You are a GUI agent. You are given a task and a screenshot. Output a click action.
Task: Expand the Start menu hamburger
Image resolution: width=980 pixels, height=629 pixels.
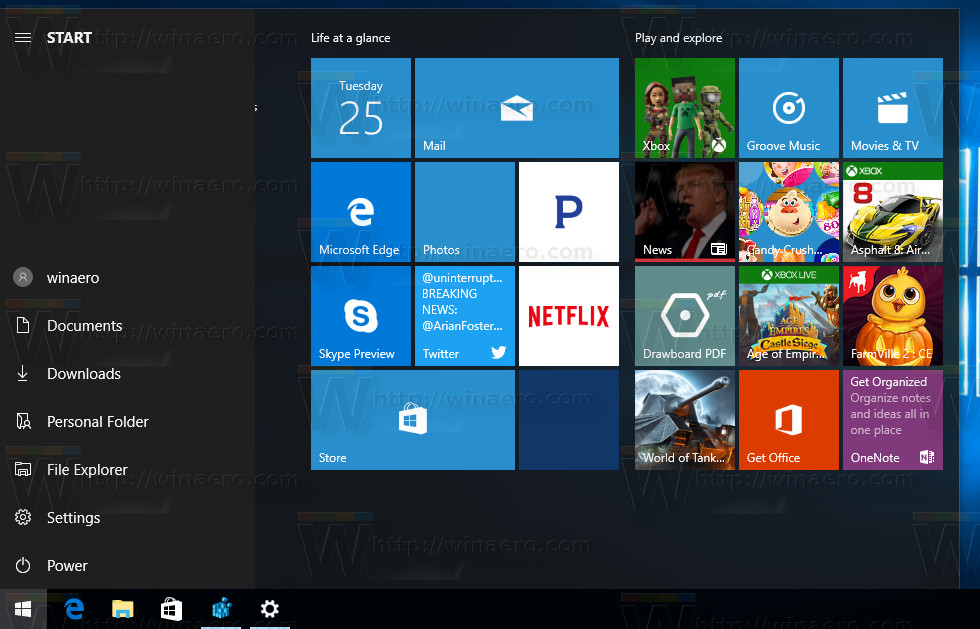tap(22, 37)
